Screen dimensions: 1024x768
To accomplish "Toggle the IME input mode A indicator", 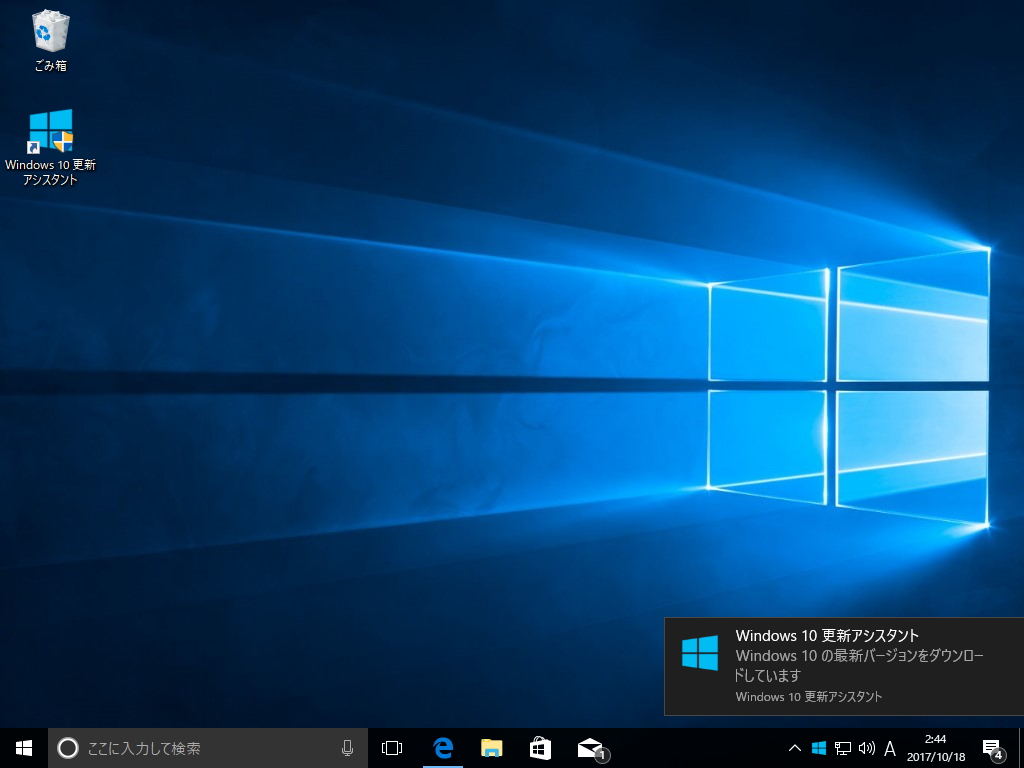I will pyautogui.click(x=889, y=748).
